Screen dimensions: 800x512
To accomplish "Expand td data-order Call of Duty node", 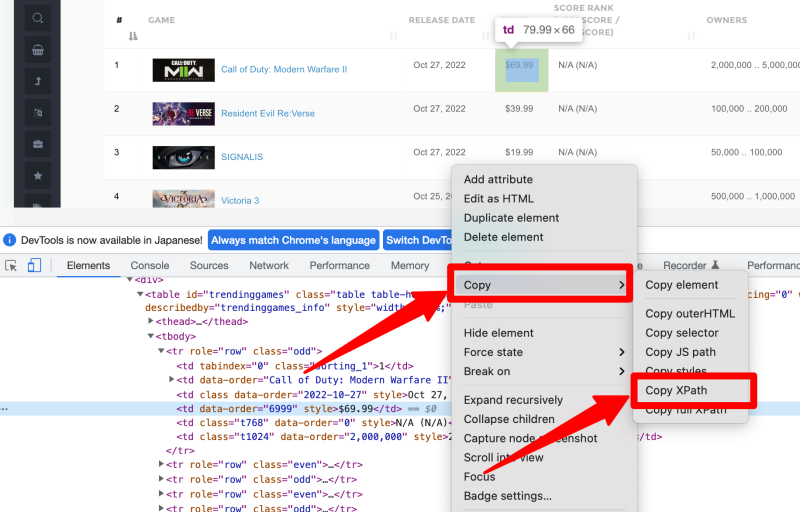I will 171,379.
